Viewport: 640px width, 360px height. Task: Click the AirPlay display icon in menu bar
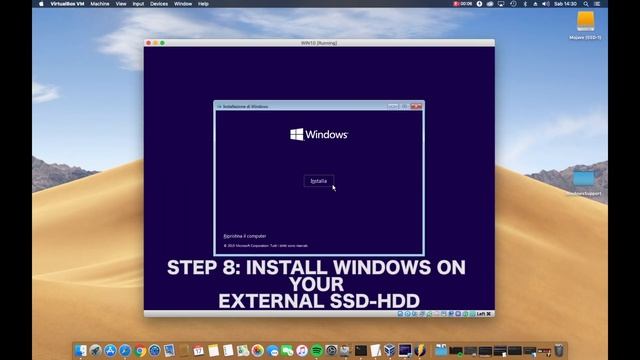501,4
